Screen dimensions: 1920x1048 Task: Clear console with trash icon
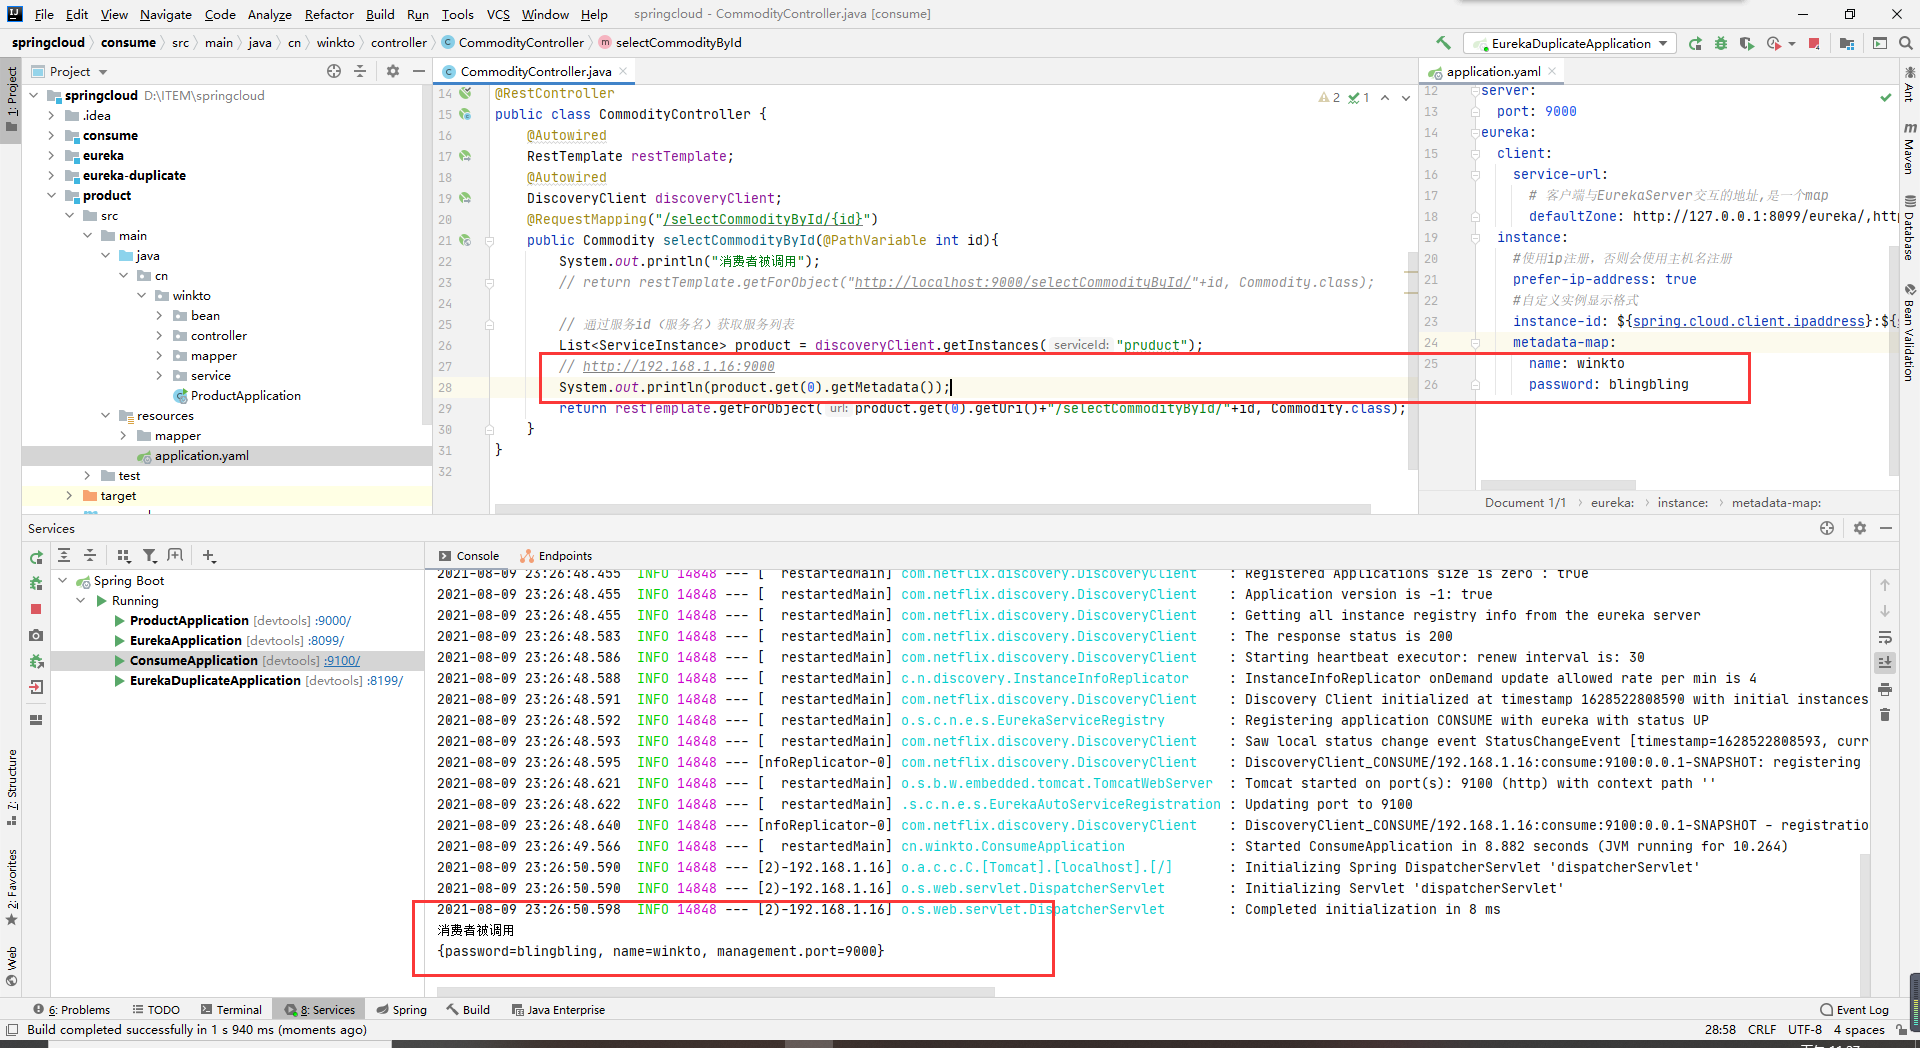point(1884,714)
